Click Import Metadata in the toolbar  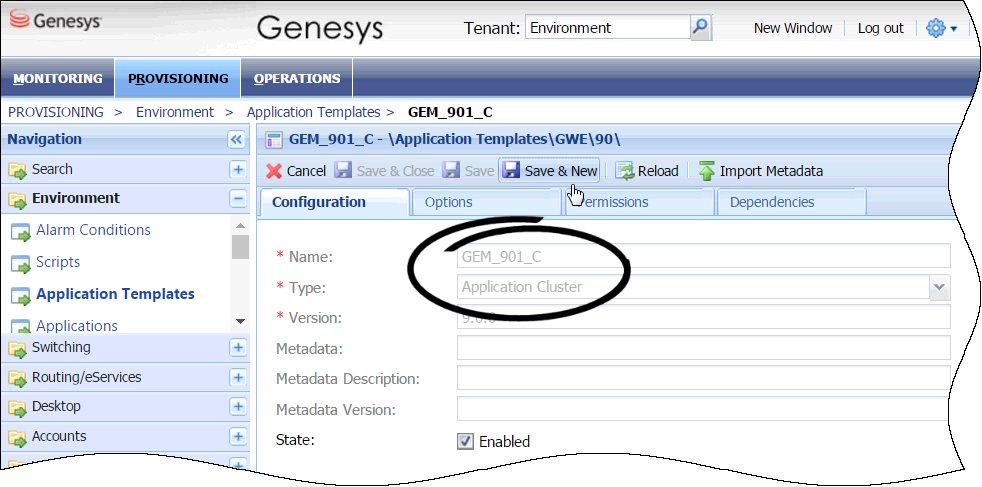click(x=761, y=171)
